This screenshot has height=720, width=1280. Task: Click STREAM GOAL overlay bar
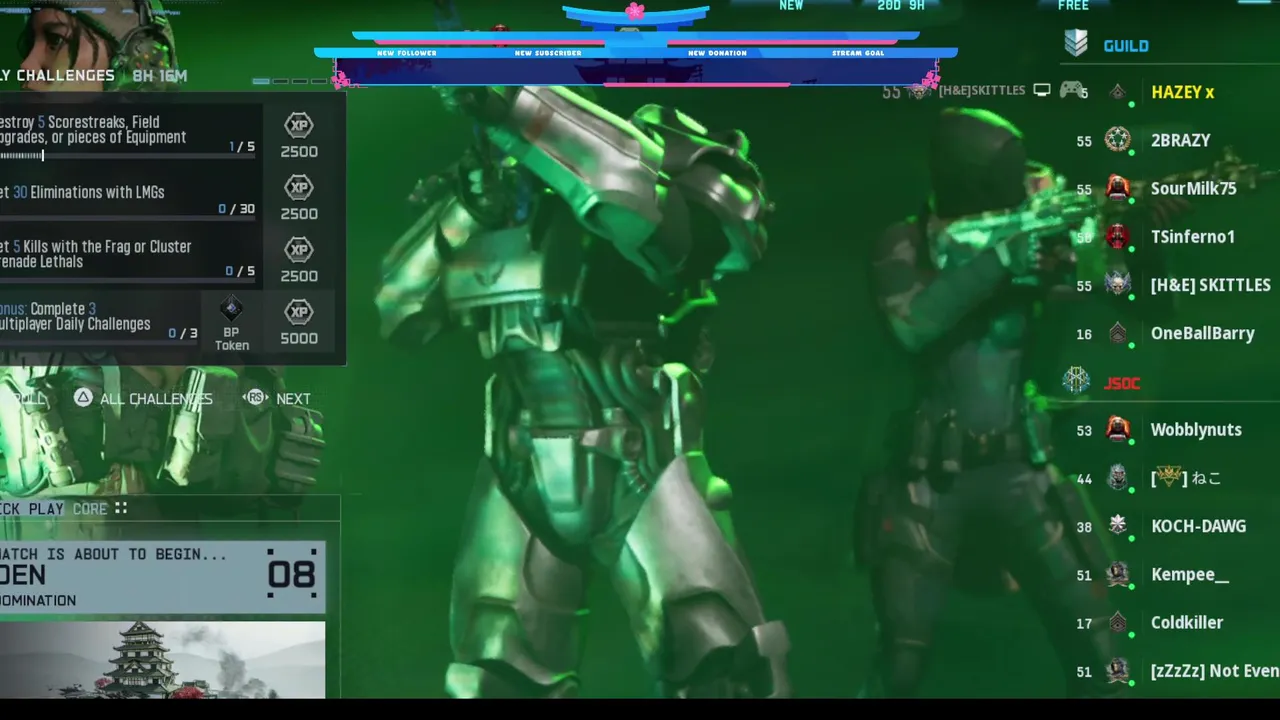pyautogui.click(x=858, y=53)
